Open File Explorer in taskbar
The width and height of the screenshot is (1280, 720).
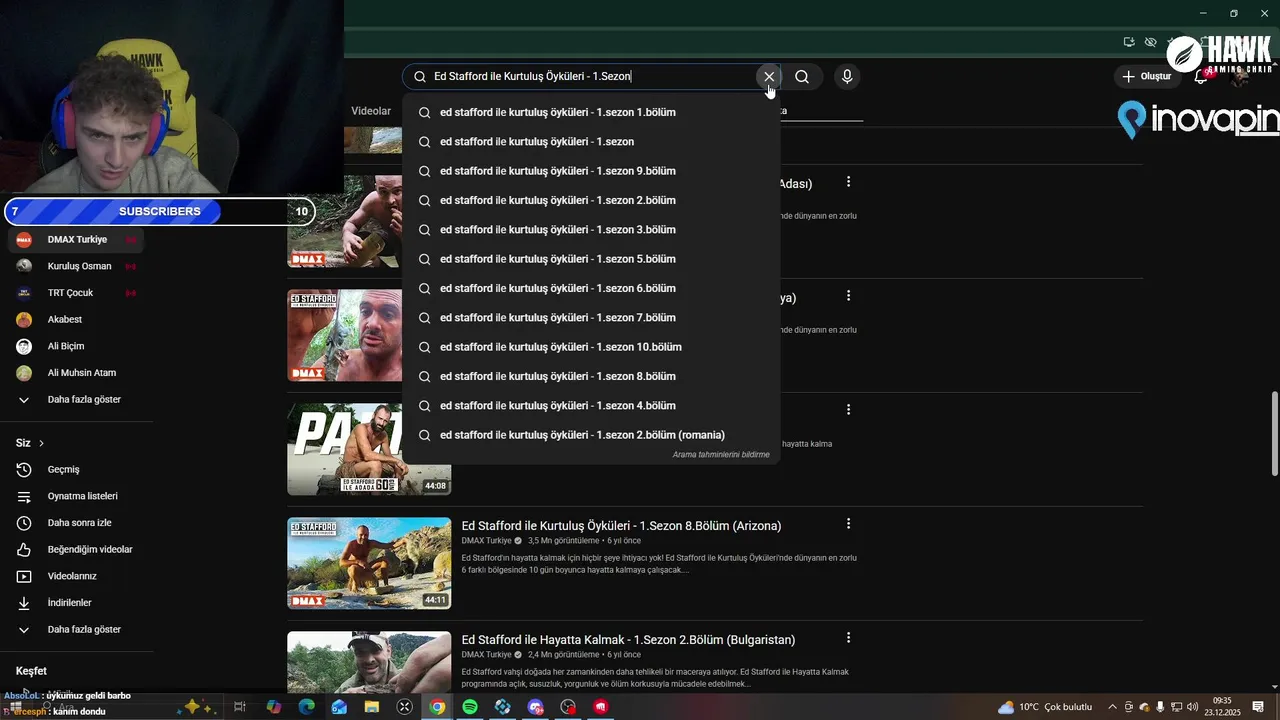(x=372, y=707)
